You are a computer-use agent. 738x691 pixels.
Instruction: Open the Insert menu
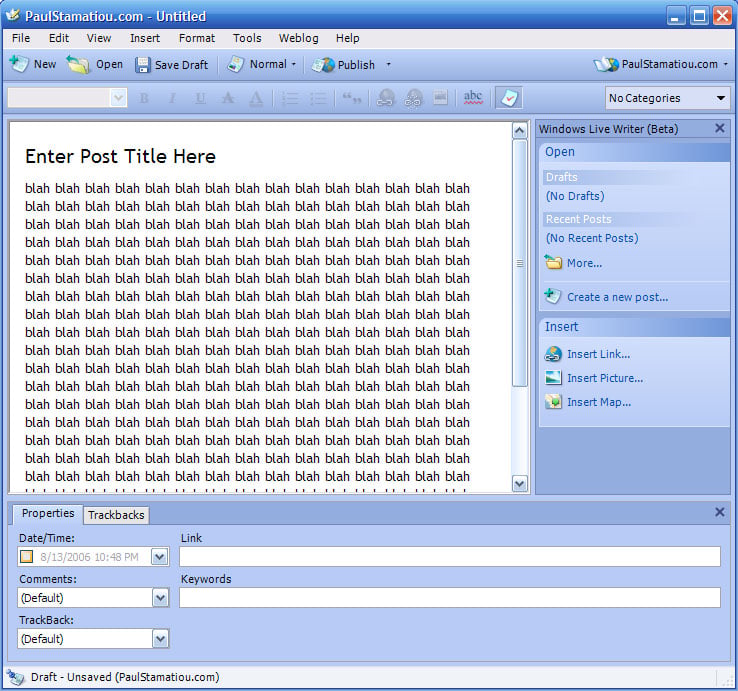145,38
